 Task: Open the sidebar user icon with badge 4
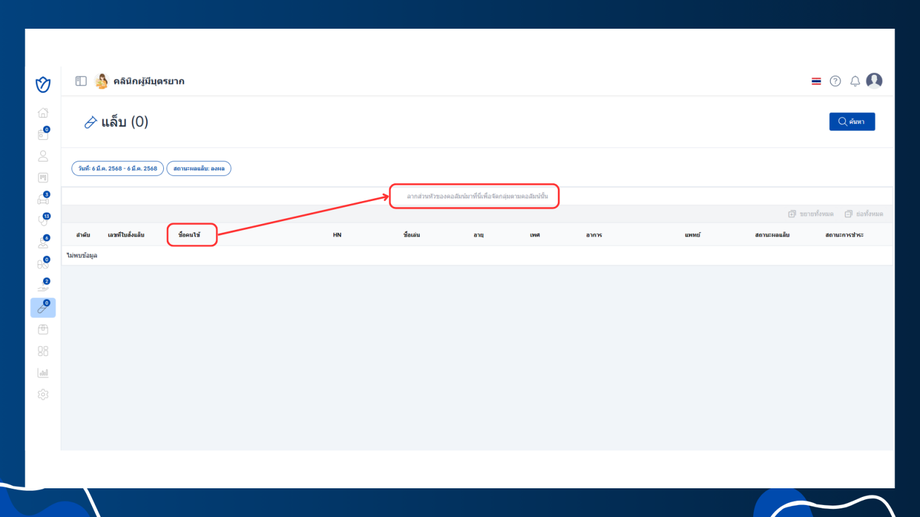[43, 243]
